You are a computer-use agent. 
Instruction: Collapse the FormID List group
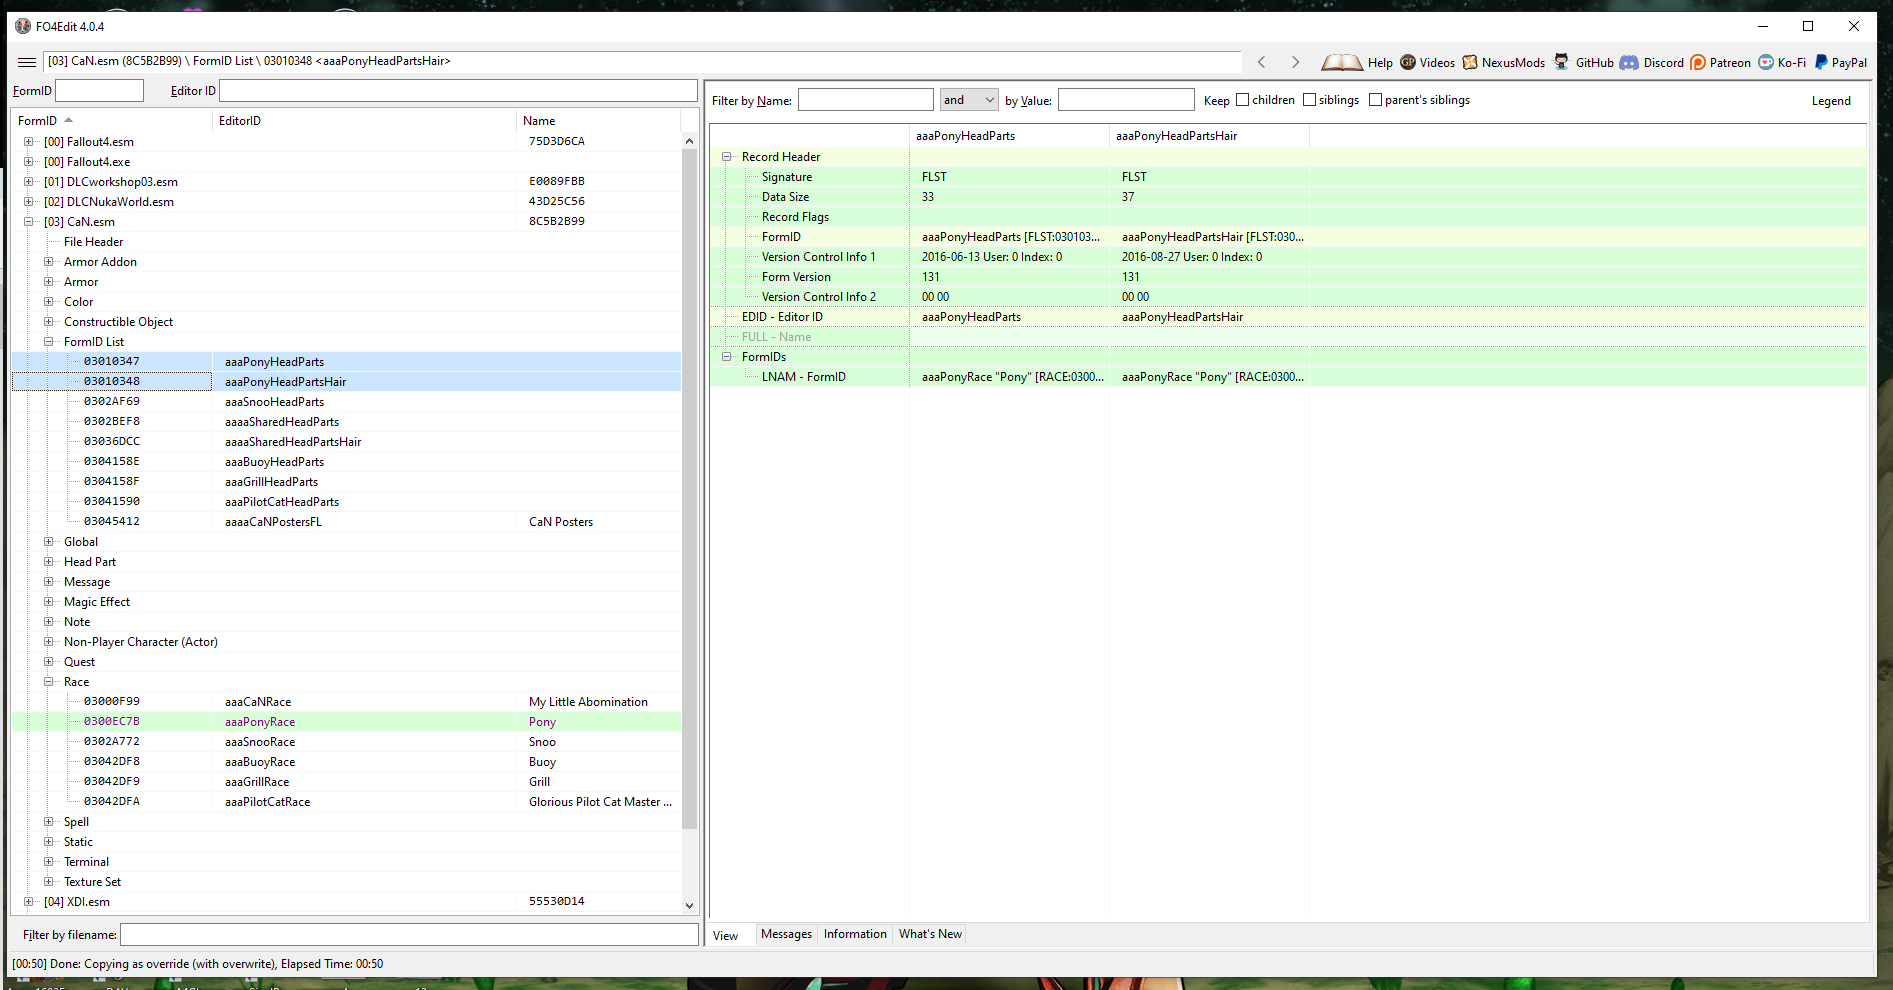click(x=49, y=342)
